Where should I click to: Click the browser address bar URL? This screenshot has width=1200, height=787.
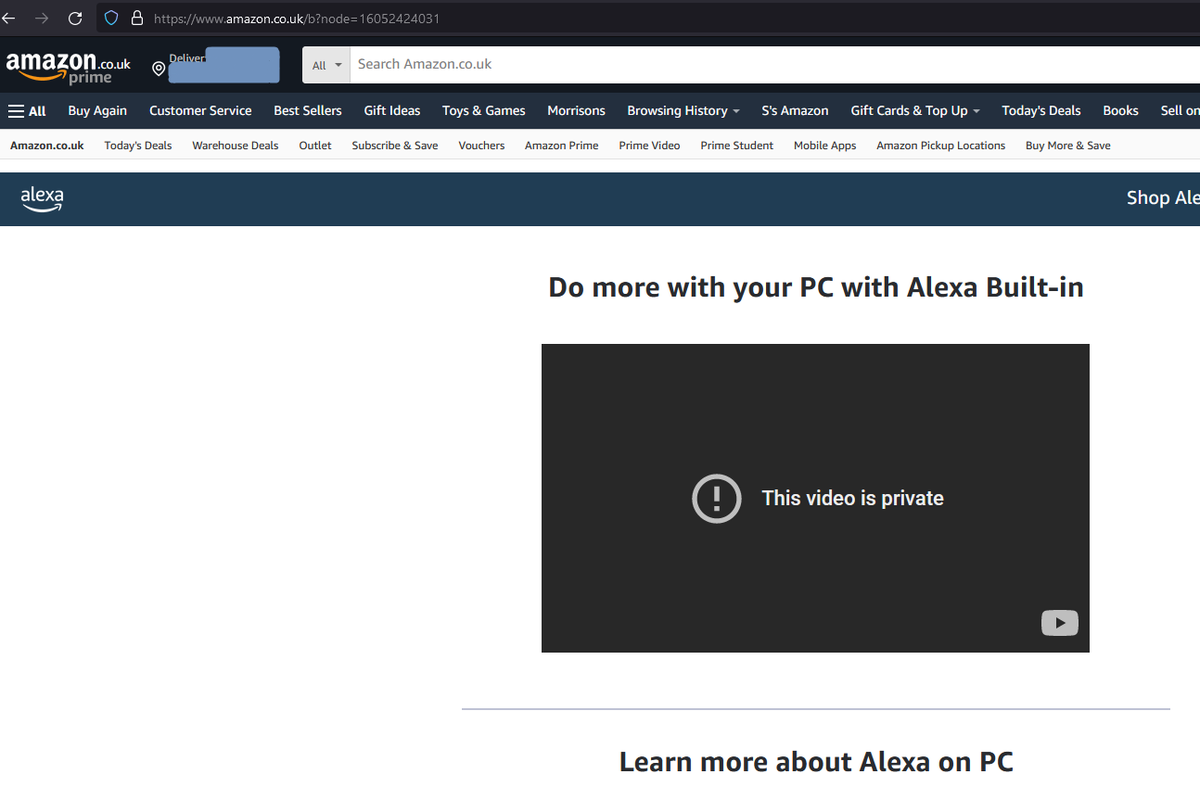pyautogui.click(x=296, y=18)
